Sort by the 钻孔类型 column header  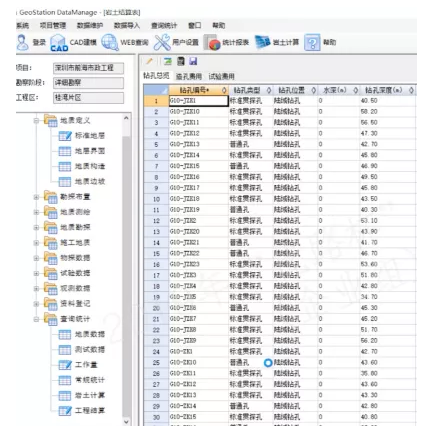coord(251,90)
